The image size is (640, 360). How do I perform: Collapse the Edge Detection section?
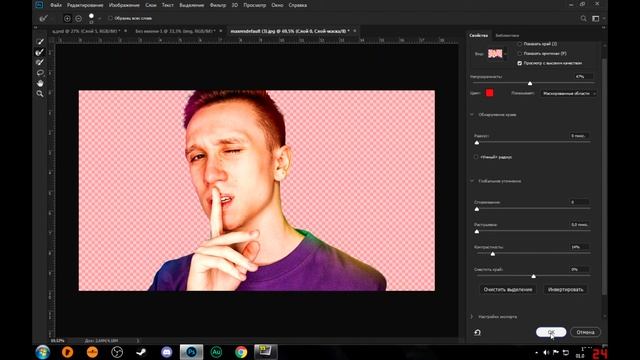[x=472, y=115]
